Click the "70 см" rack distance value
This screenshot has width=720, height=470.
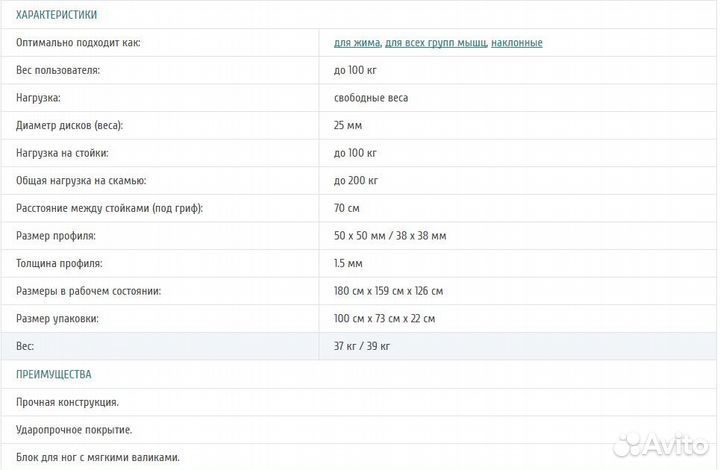coord(347,208)
